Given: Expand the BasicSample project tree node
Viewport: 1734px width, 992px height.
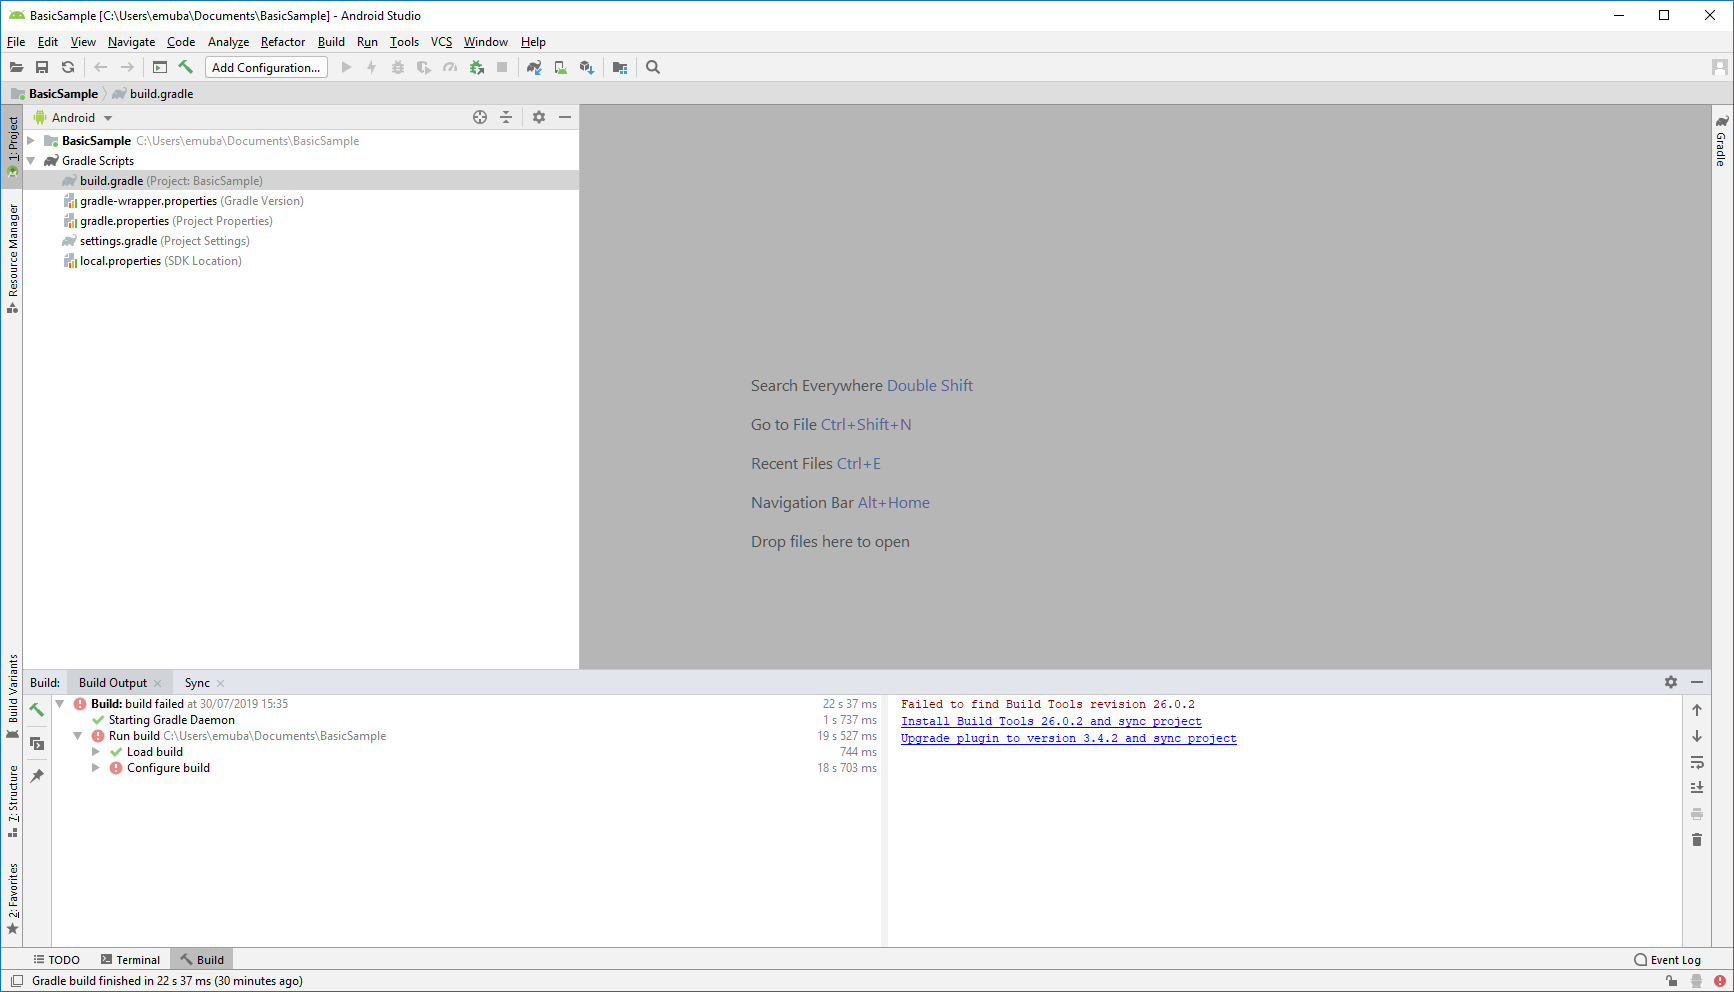Looking at the screenshot, I should click(31, 141).
